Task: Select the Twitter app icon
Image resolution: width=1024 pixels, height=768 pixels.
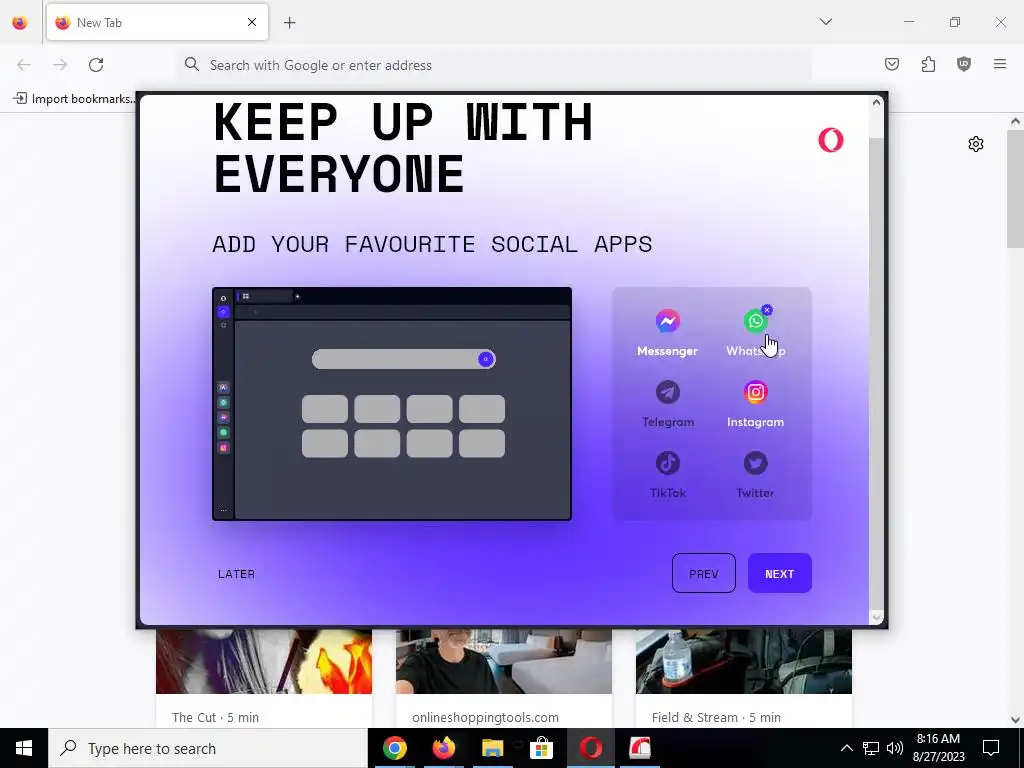Action: coord(756,463)
